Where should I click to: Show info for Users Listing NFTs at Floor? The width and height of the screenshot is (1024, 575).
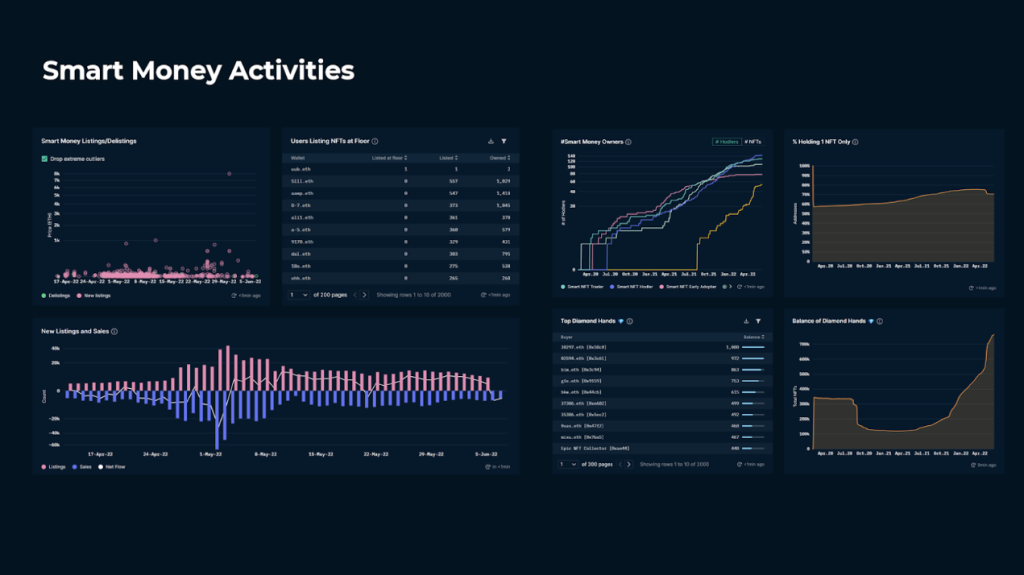coord(375,141)
